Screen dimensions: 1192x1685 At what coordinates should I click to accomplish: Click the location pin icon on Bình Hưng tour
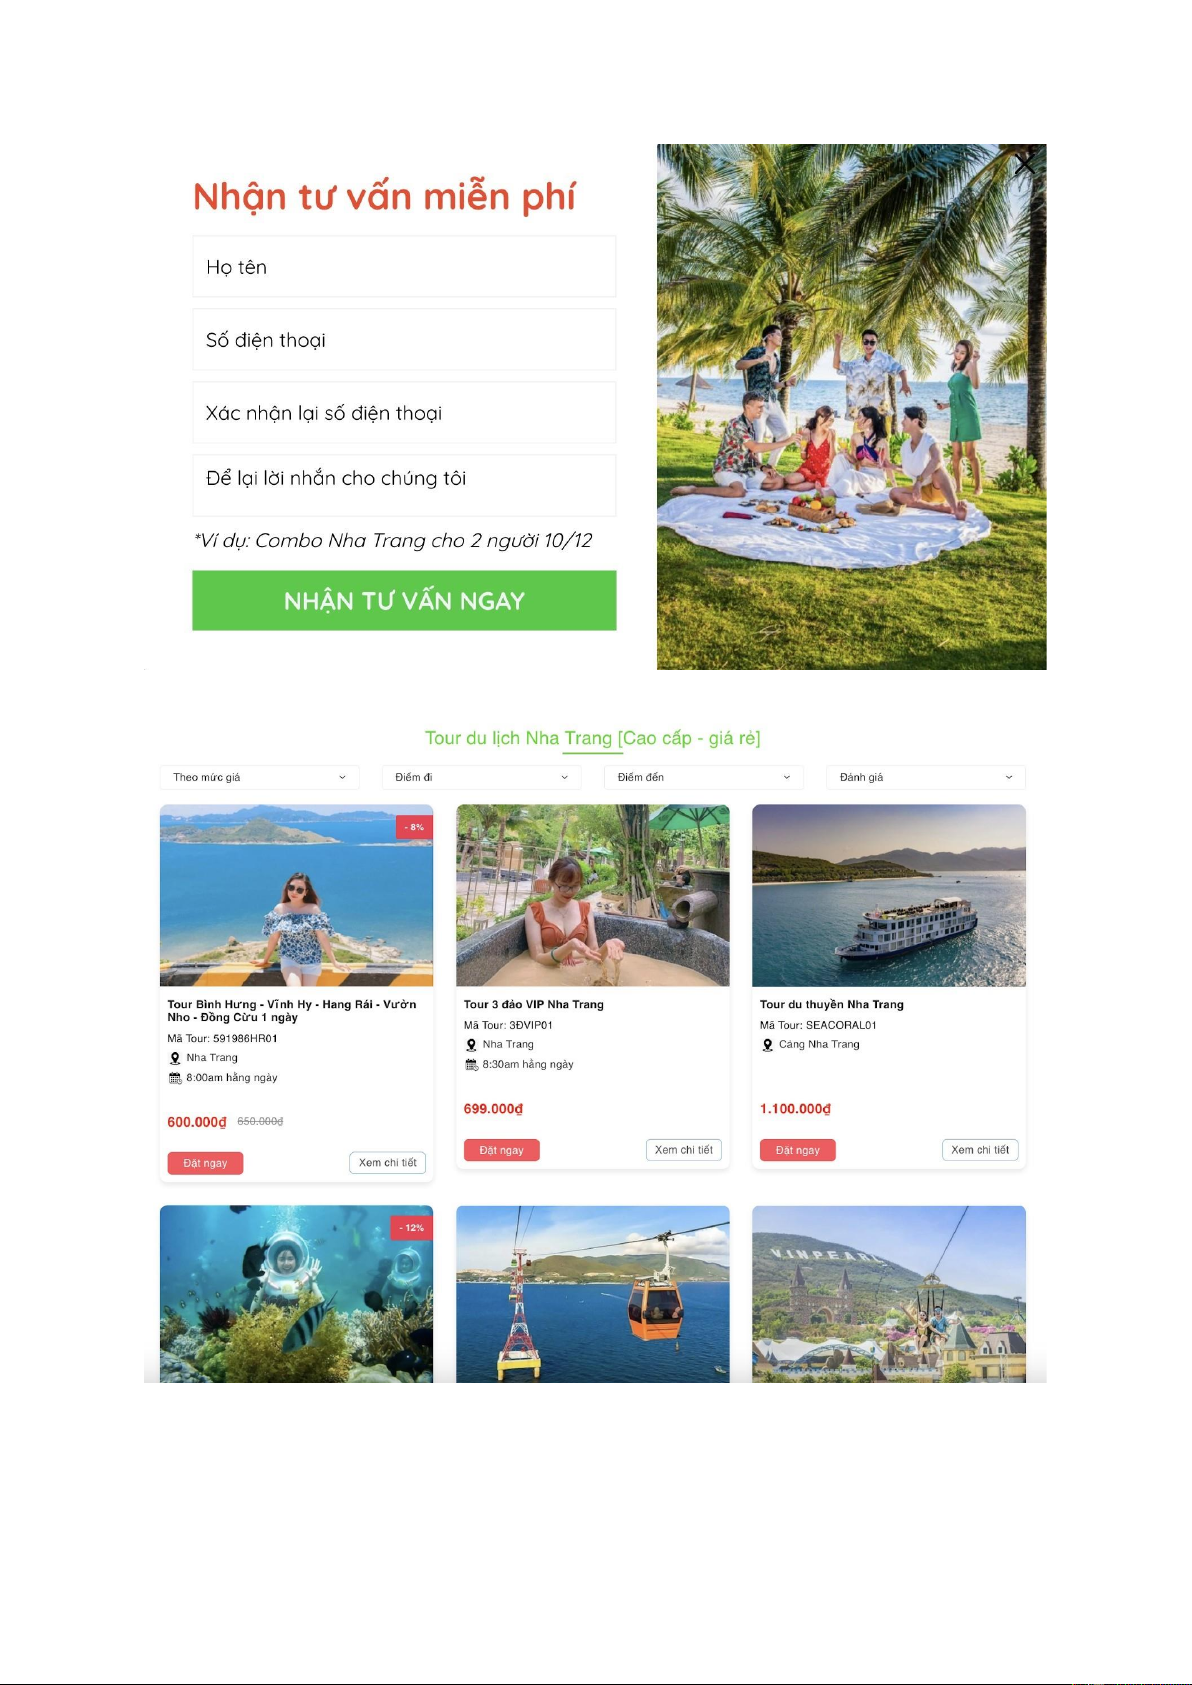(175, 1058)
